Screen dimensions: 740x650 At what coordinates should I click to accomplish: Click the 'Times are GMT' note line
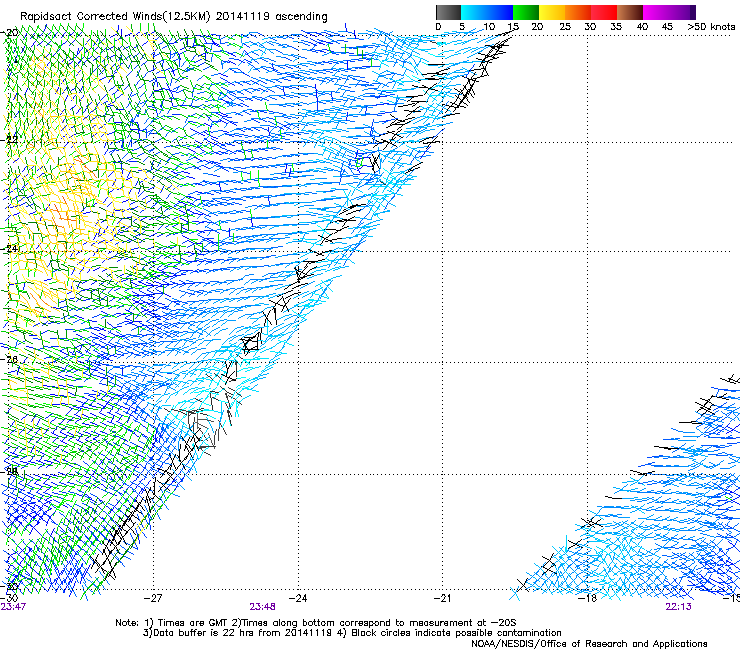(315, 623)
